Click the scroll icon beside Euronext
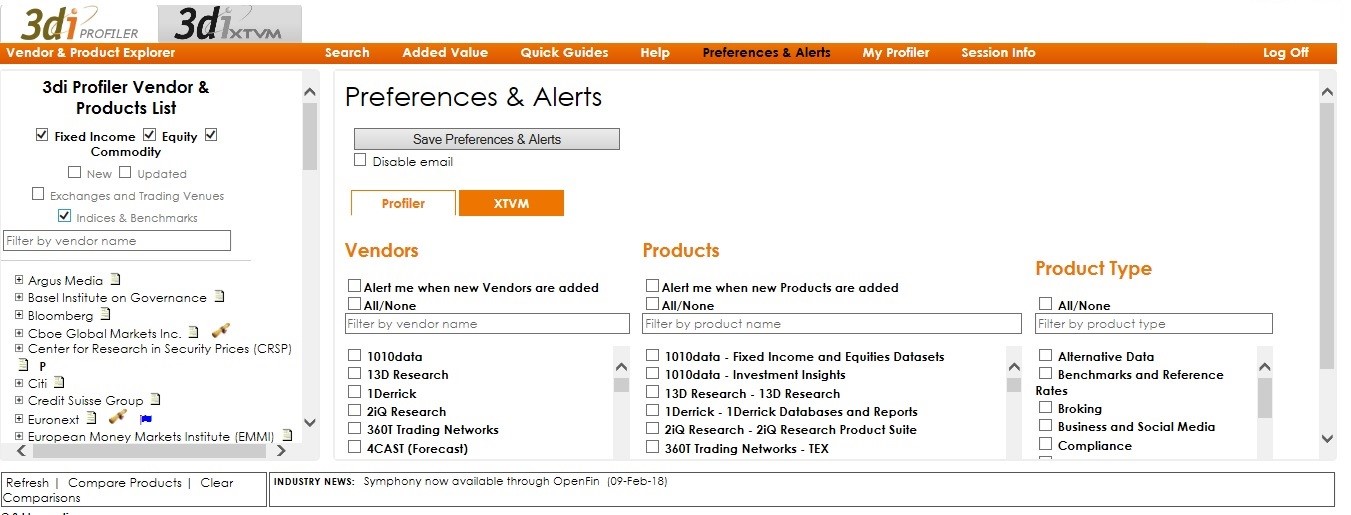1351x515 pixels. click(x=118, y=418)
